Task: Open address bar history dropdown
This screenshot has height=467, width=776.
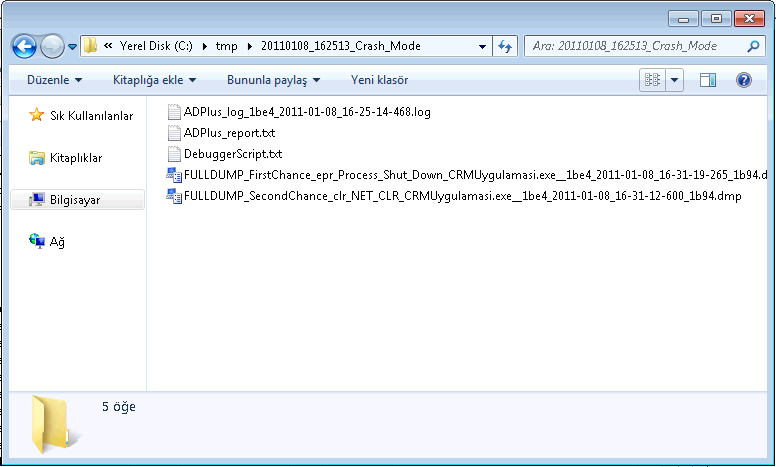Action: point(482,47)
